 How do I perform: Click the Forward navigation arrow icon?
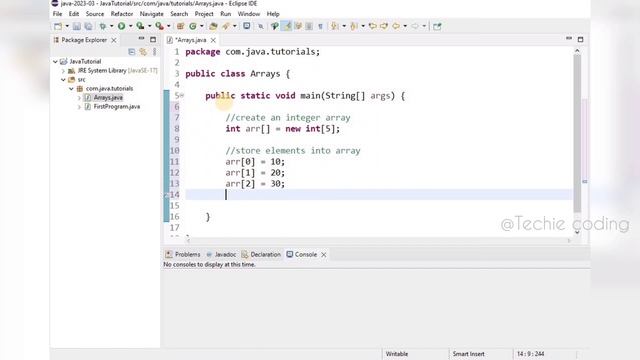tap(415, 26)
